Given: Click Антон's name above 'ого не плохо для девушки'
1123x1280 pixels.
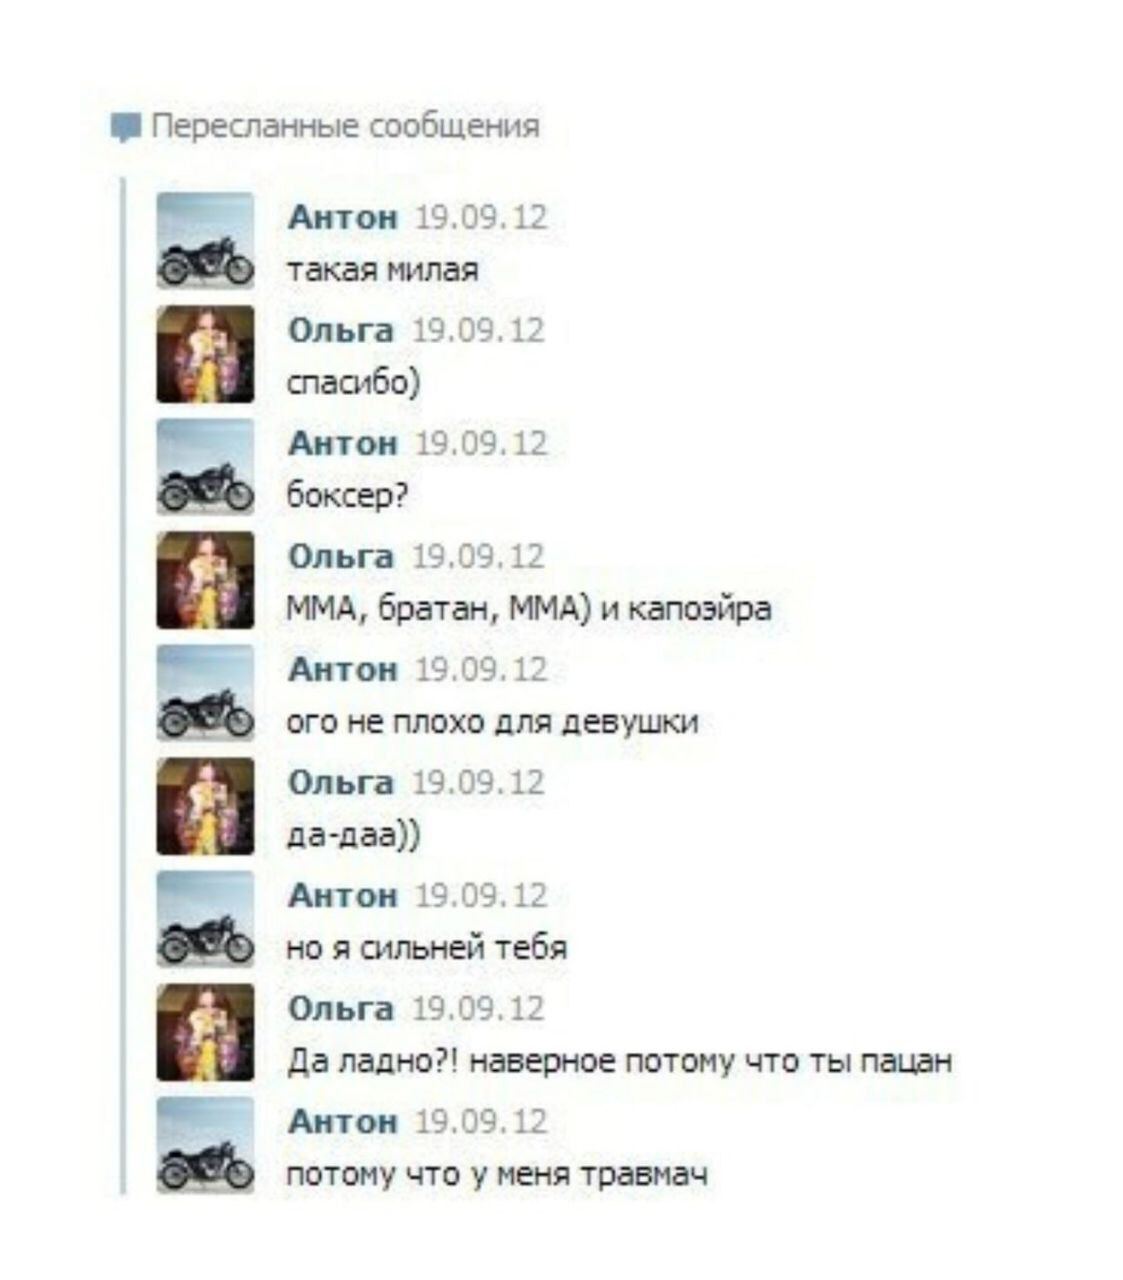Looking at the screenshot, I should 343,669.
